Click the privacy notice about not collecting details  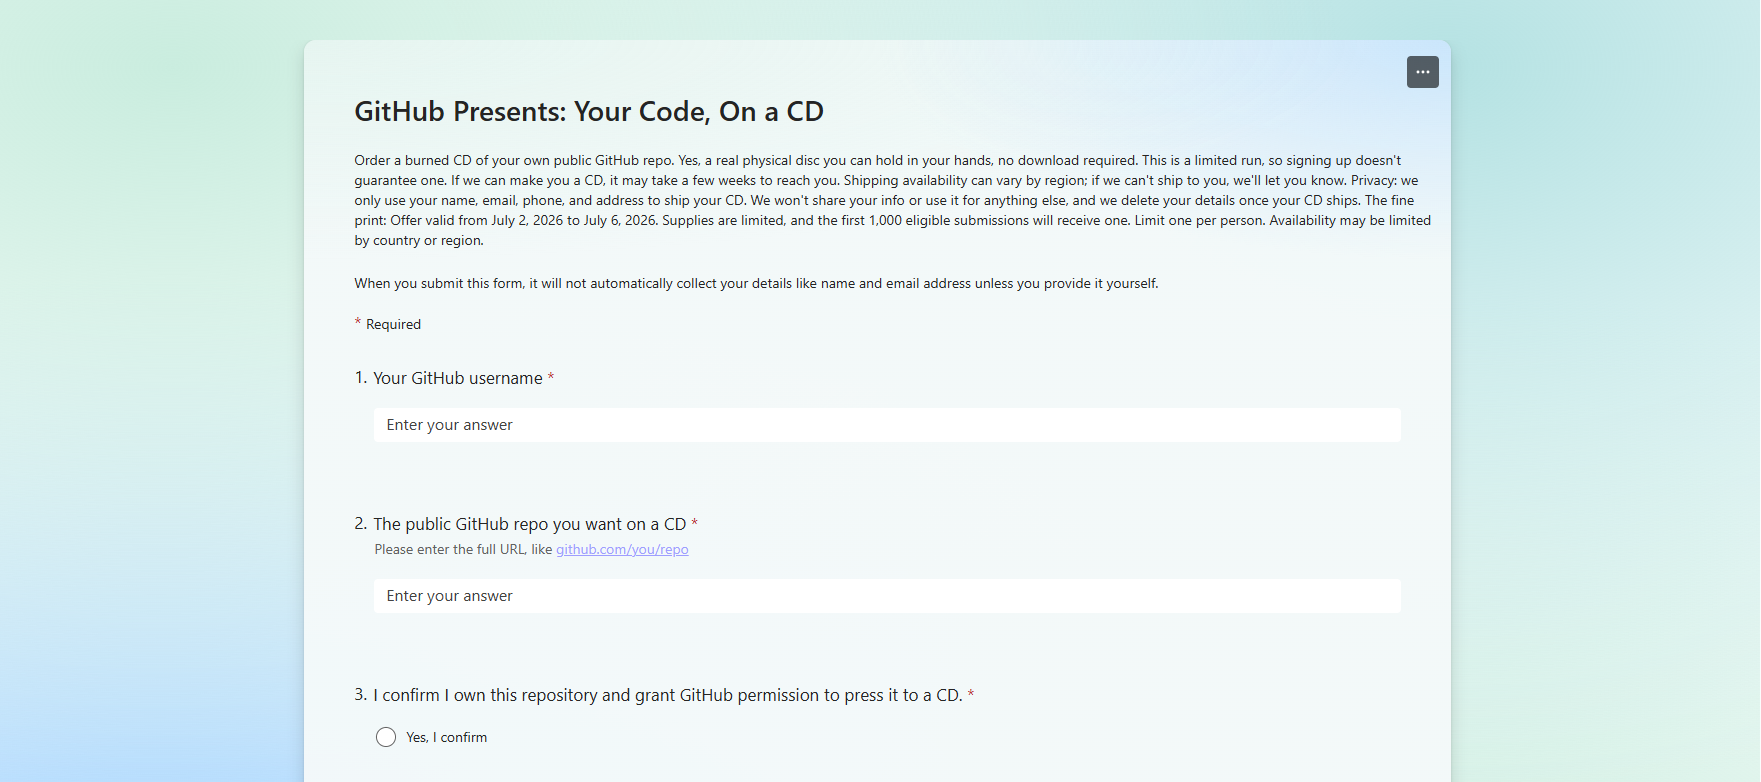(756, 283)
